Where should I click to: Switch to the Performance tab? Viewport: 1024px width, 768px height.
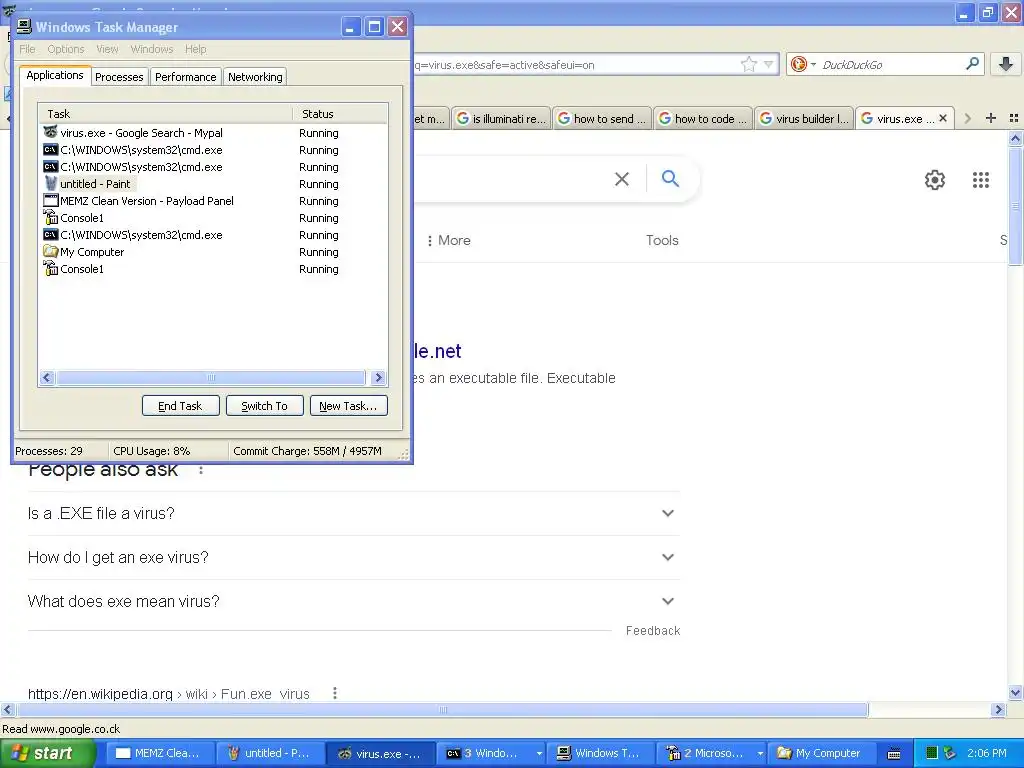[185, 77]
